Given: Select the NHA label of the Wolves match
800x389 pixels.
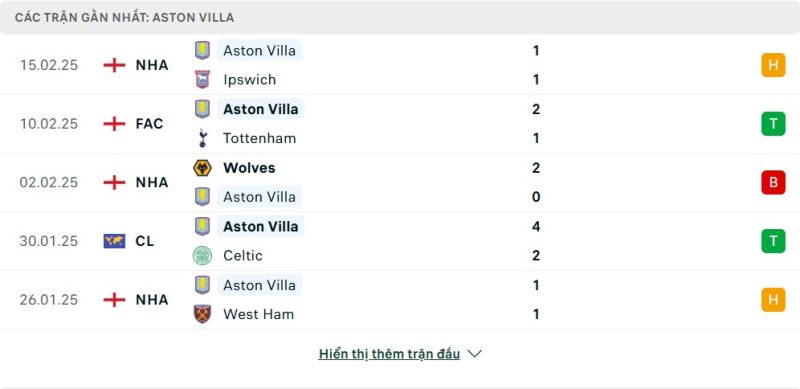Looking at the screenshot, I should pyautogui.click(x=152, y=182).
